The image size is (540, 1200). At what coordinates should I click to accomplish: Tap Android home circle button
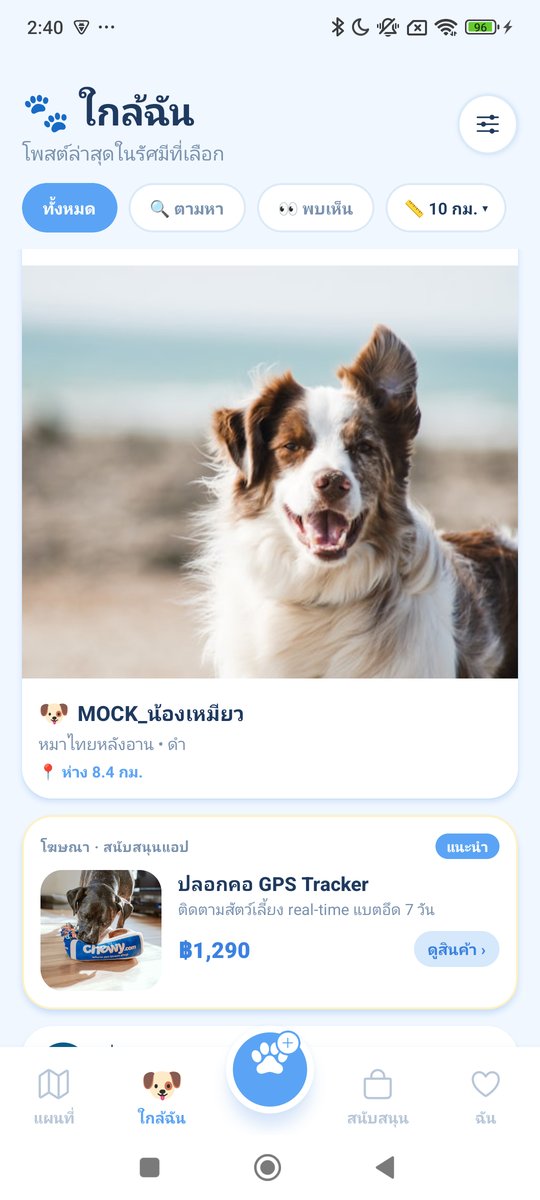(x=267, y=1167)
